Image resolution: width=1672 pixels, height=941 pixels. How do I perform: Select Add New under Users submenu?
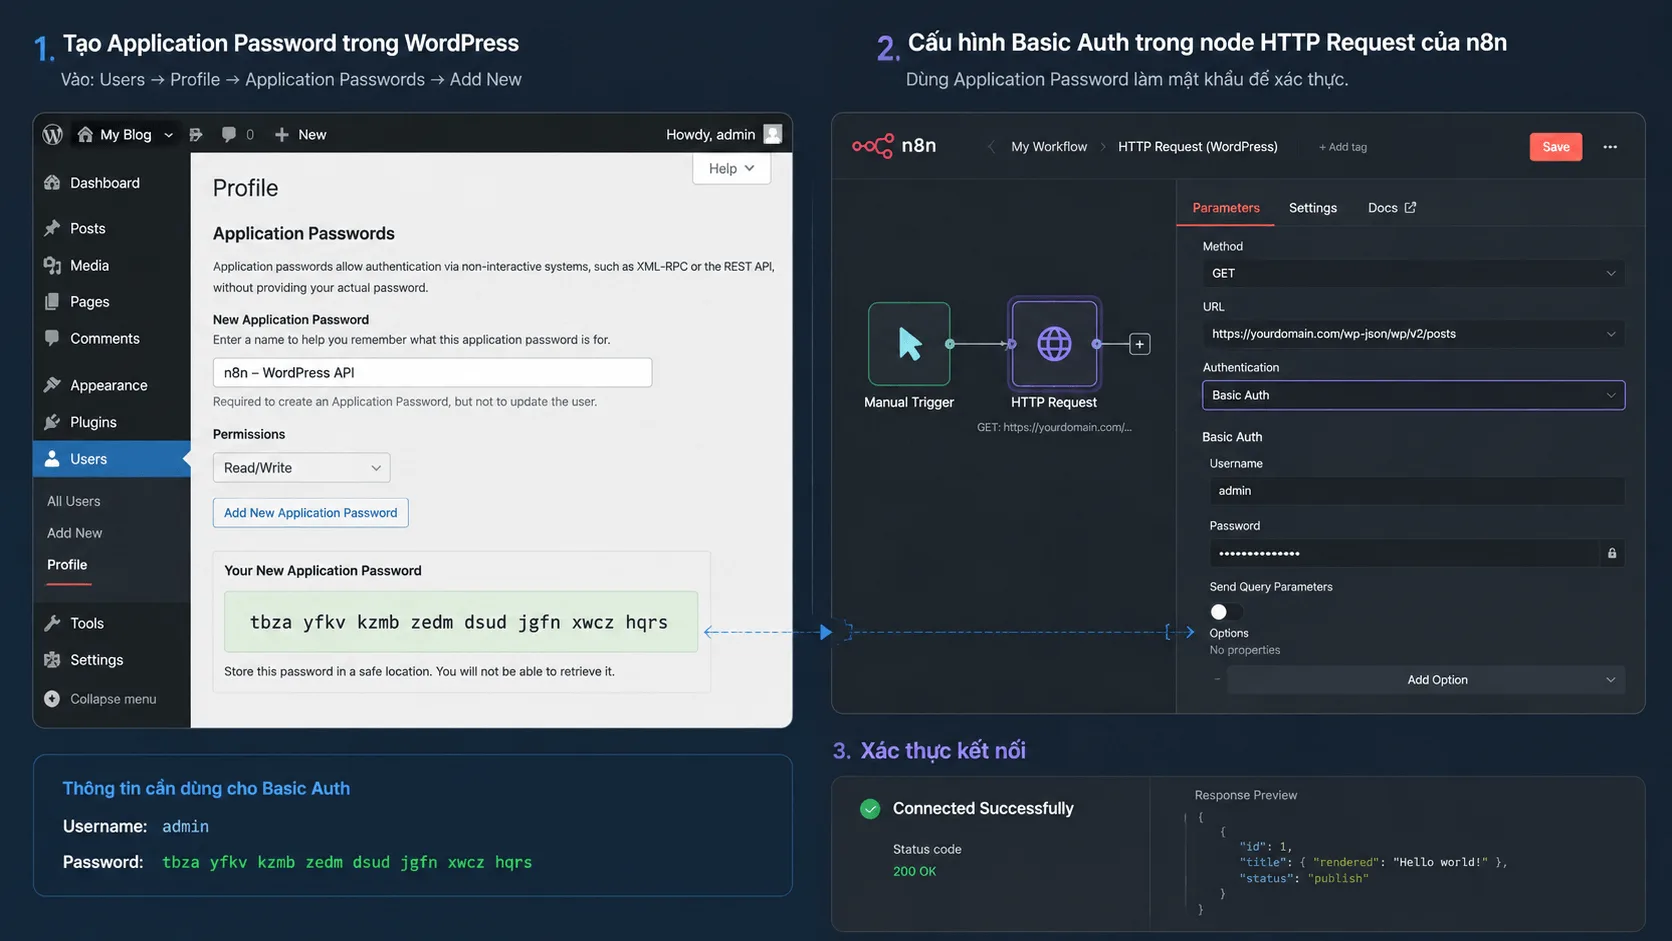pyautogui.click(x=75, y=533)
